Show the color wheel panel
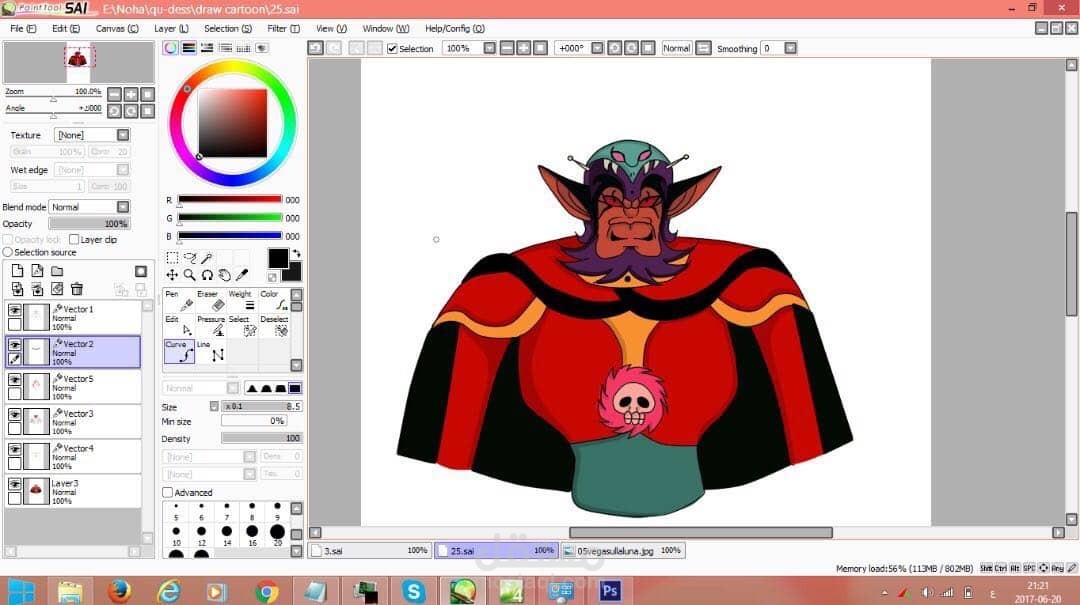The width and height of the screenshot is (1080, 605). (x=170, y=48)
